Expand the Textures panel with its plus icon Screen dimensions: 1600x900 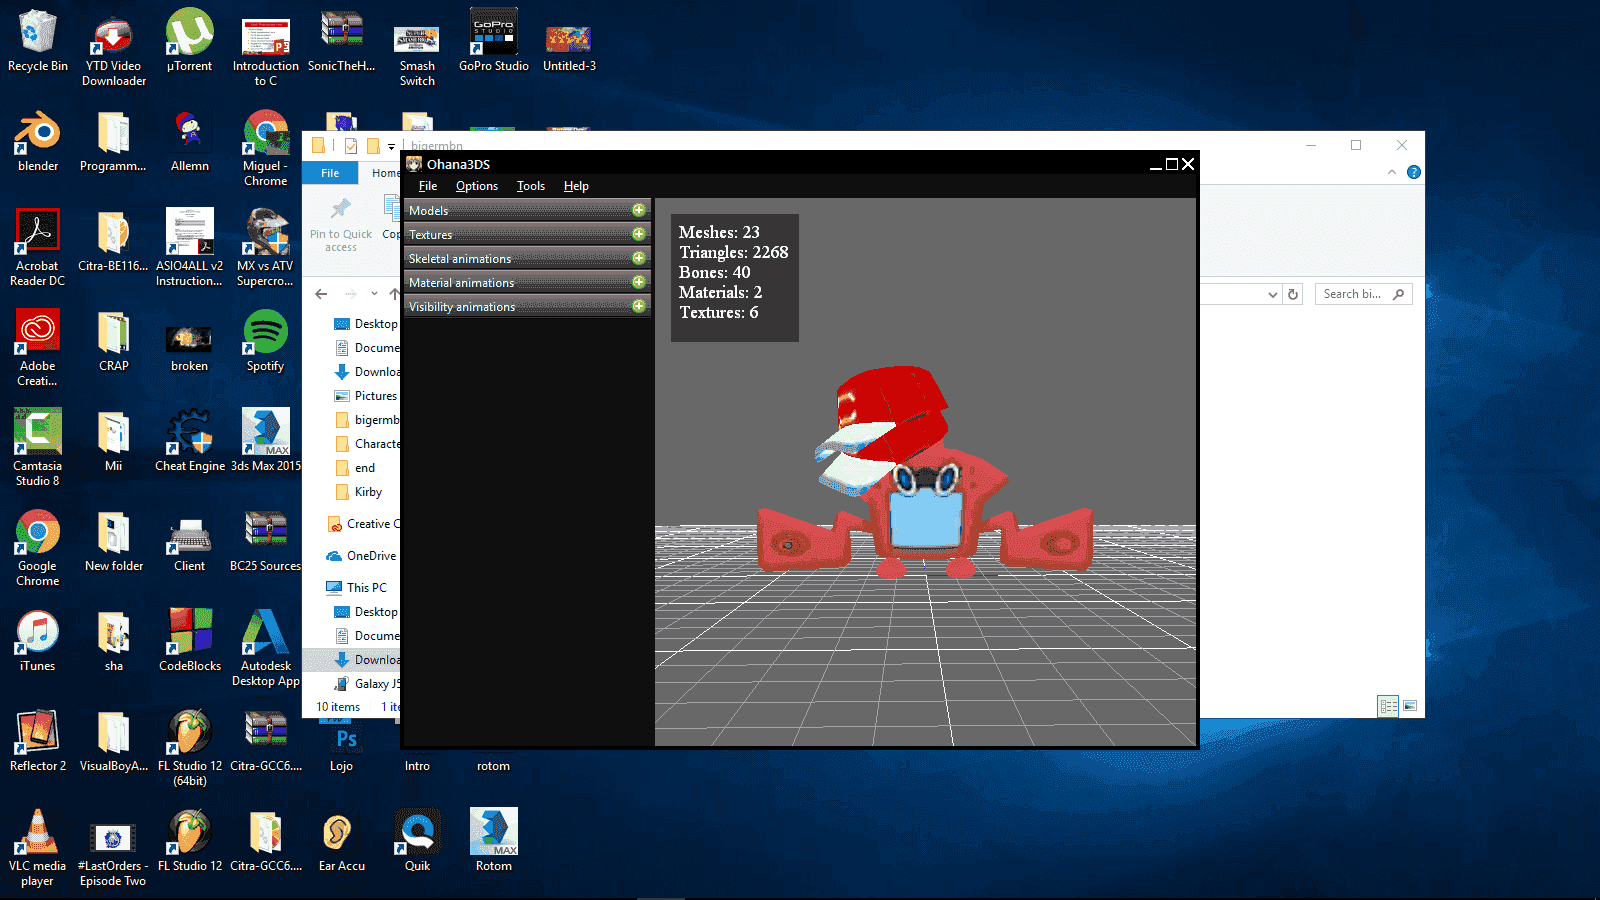pyautogui.click(x=638, y=234)
